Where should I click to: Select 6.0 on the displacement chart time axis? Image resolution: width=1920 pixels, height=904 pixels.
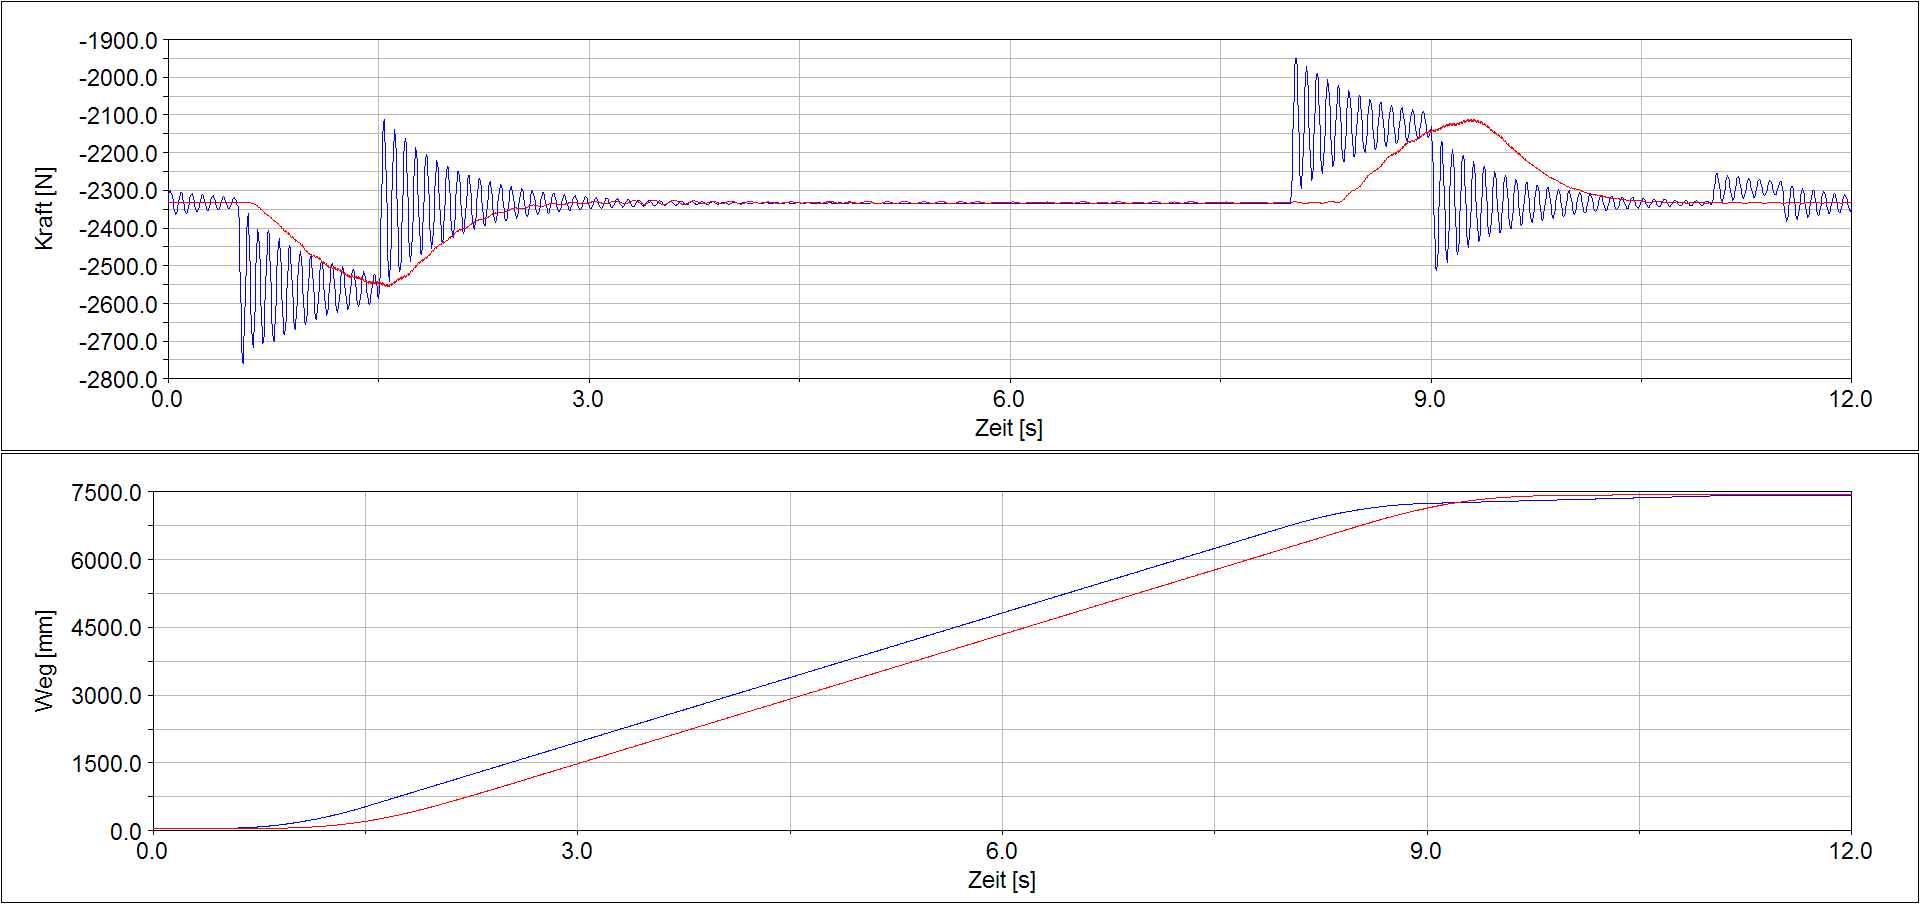(1001, 851)
